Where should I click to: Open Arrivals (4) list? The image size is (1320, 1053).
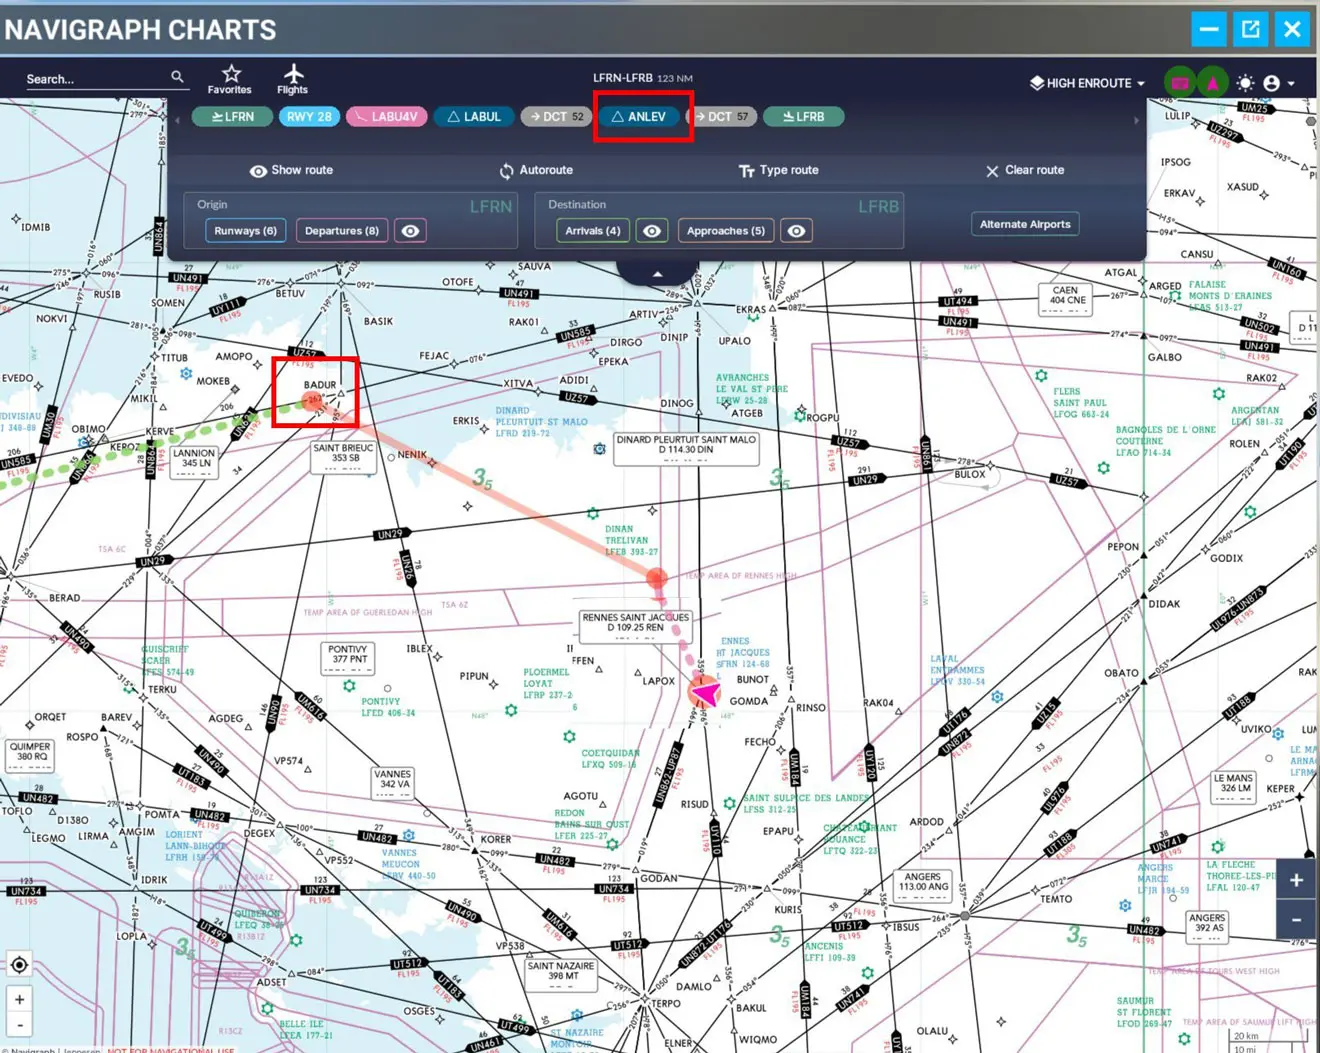point(593,231)
